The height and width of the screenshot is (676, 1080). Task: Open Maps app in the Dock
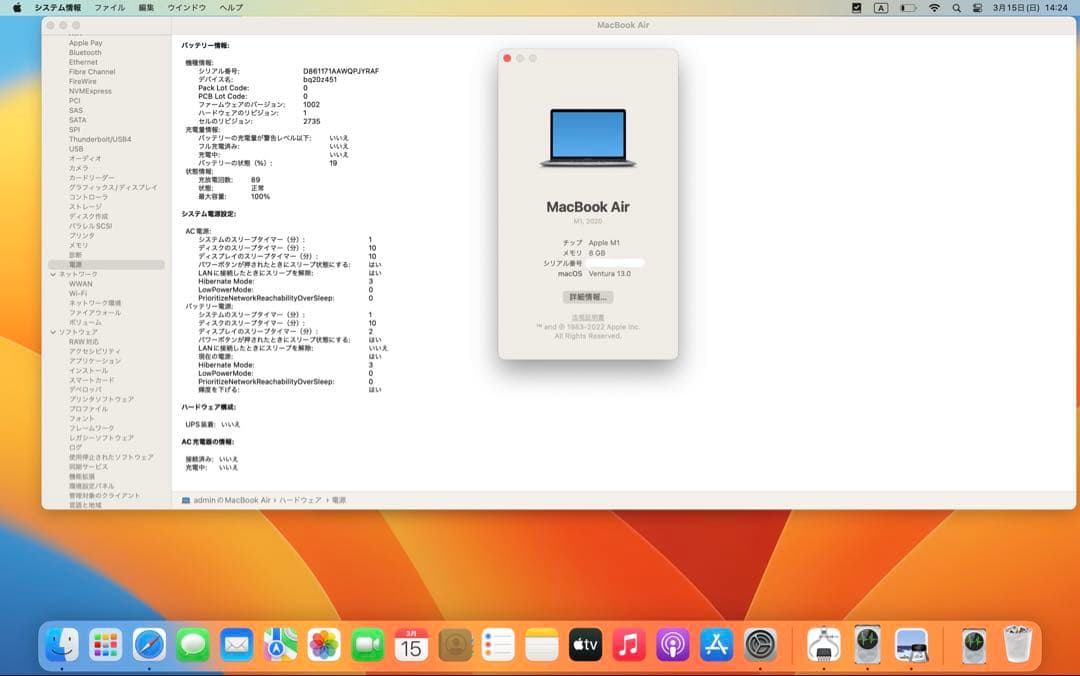tap(280, 646)
